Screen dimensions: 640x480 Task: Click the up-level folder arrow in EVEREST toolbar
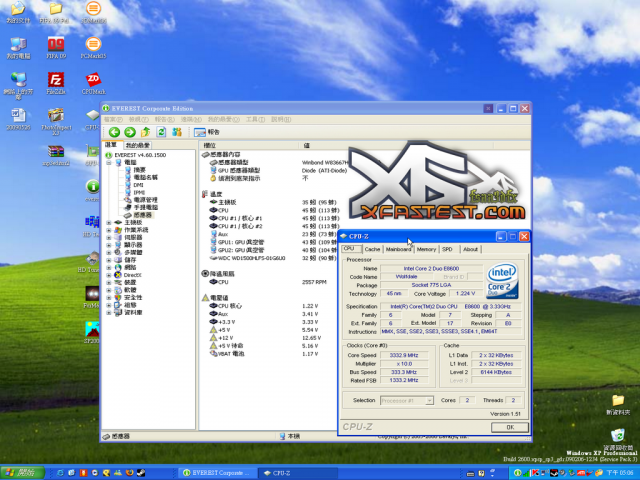pos(145,132)
